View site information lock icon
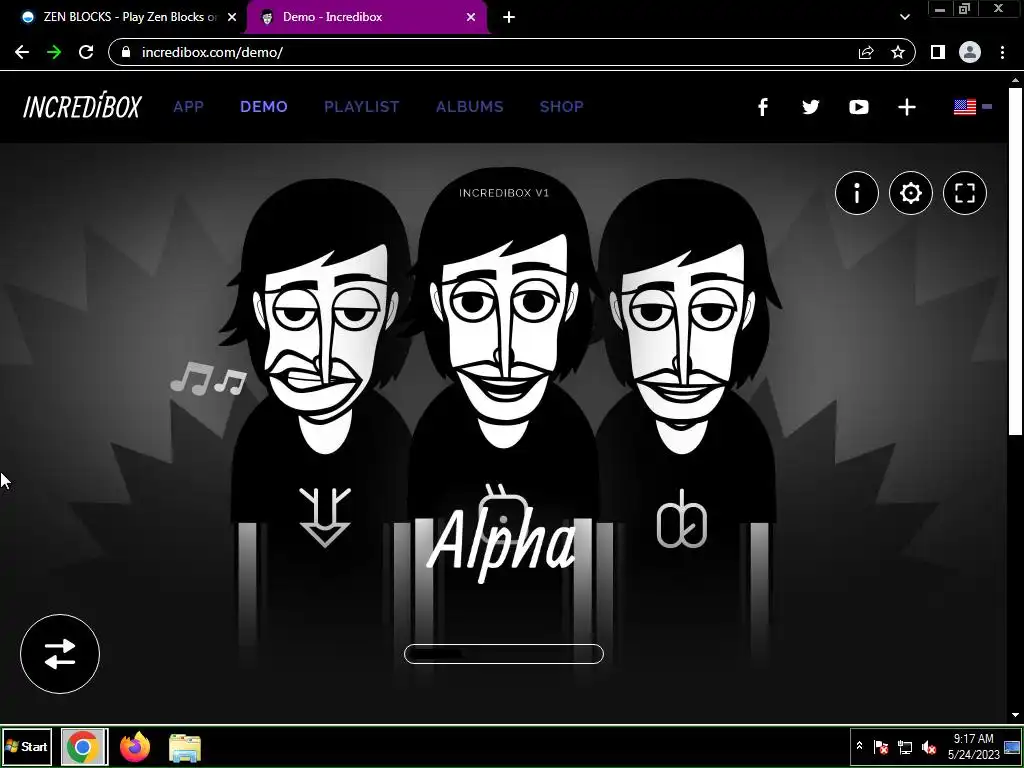The image size is (1024, 768). [x=127, y=52]
